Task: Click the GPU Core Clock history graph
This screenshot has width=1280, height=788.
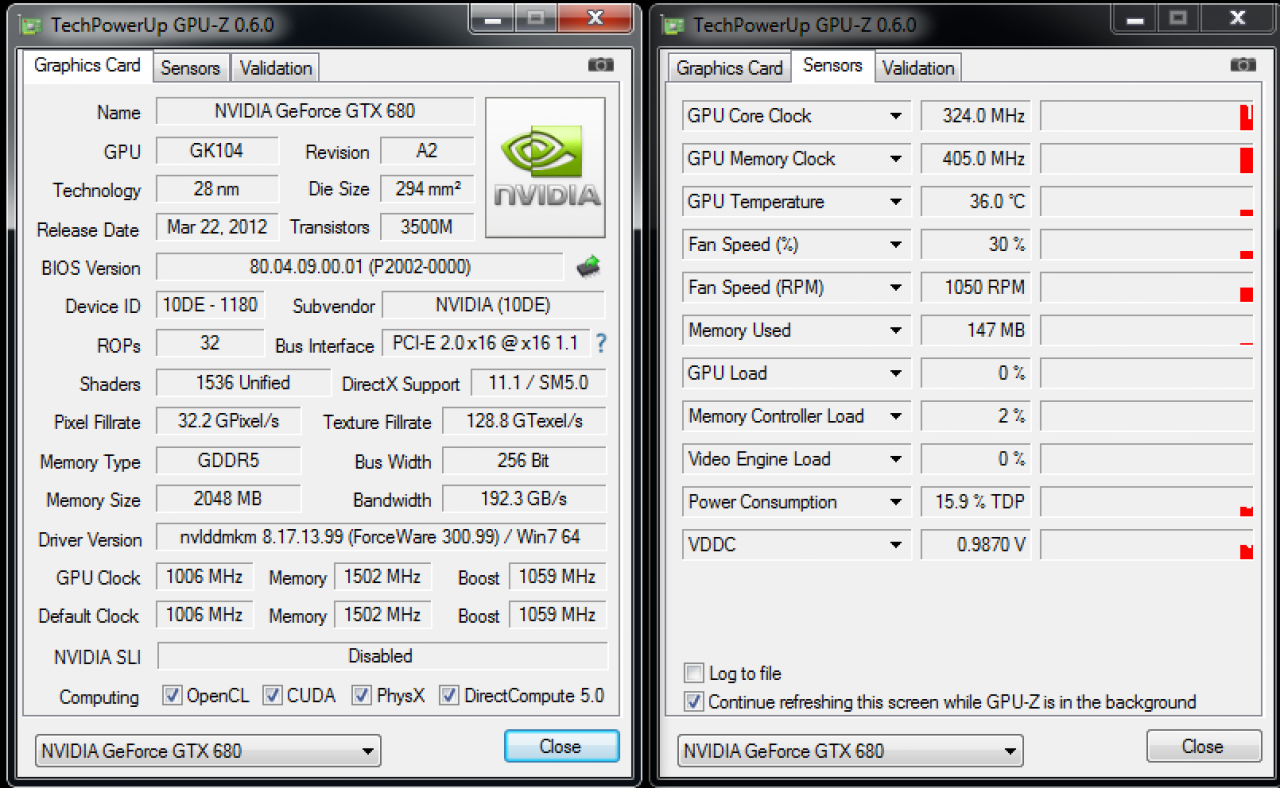Action: click(1146, 116)
